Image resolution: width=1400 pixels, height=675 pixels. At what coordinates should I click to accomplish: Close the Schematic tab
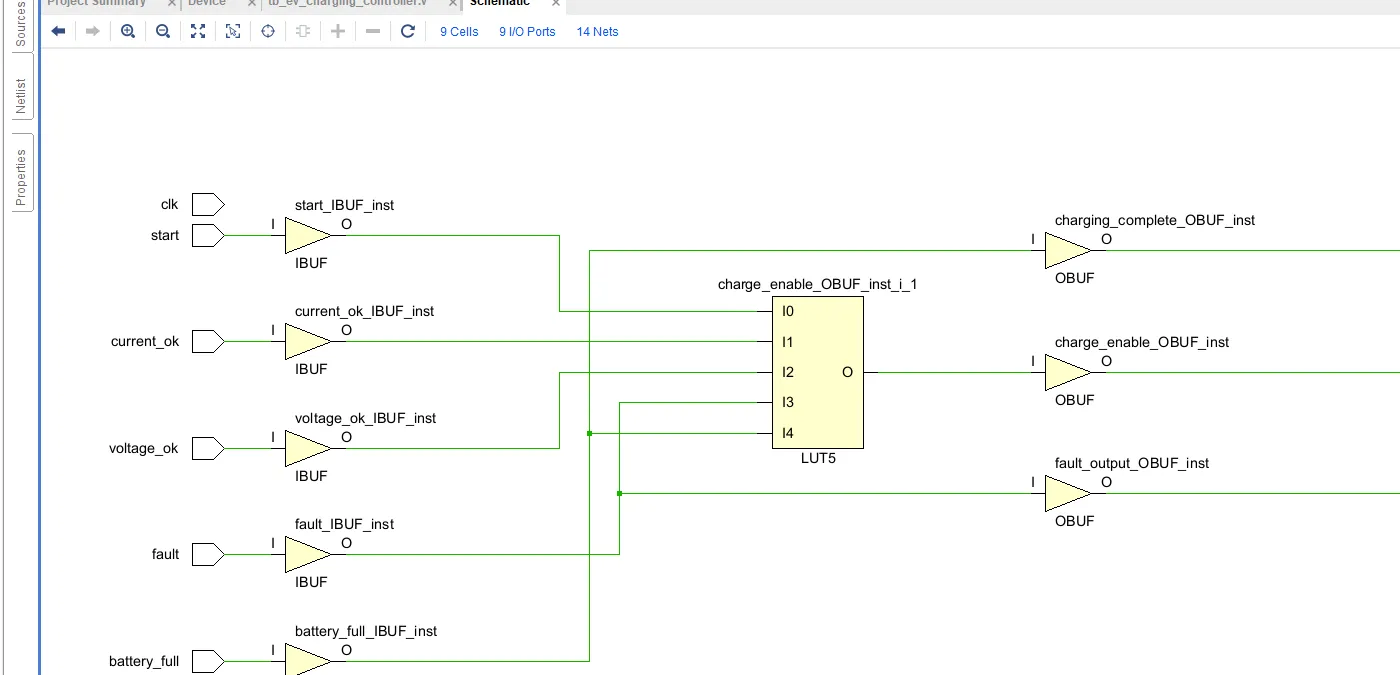coord(556,4)
